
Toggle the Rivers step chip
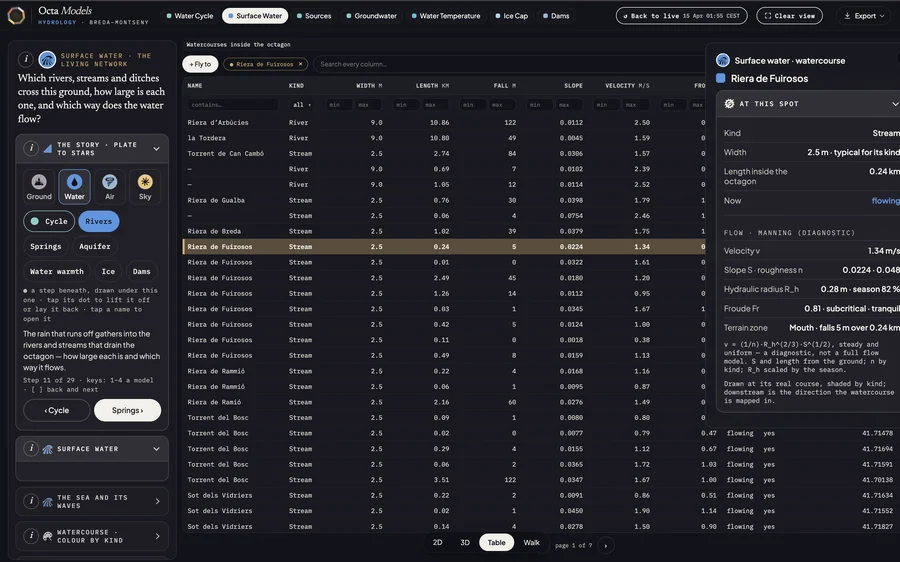coord(99,221)
